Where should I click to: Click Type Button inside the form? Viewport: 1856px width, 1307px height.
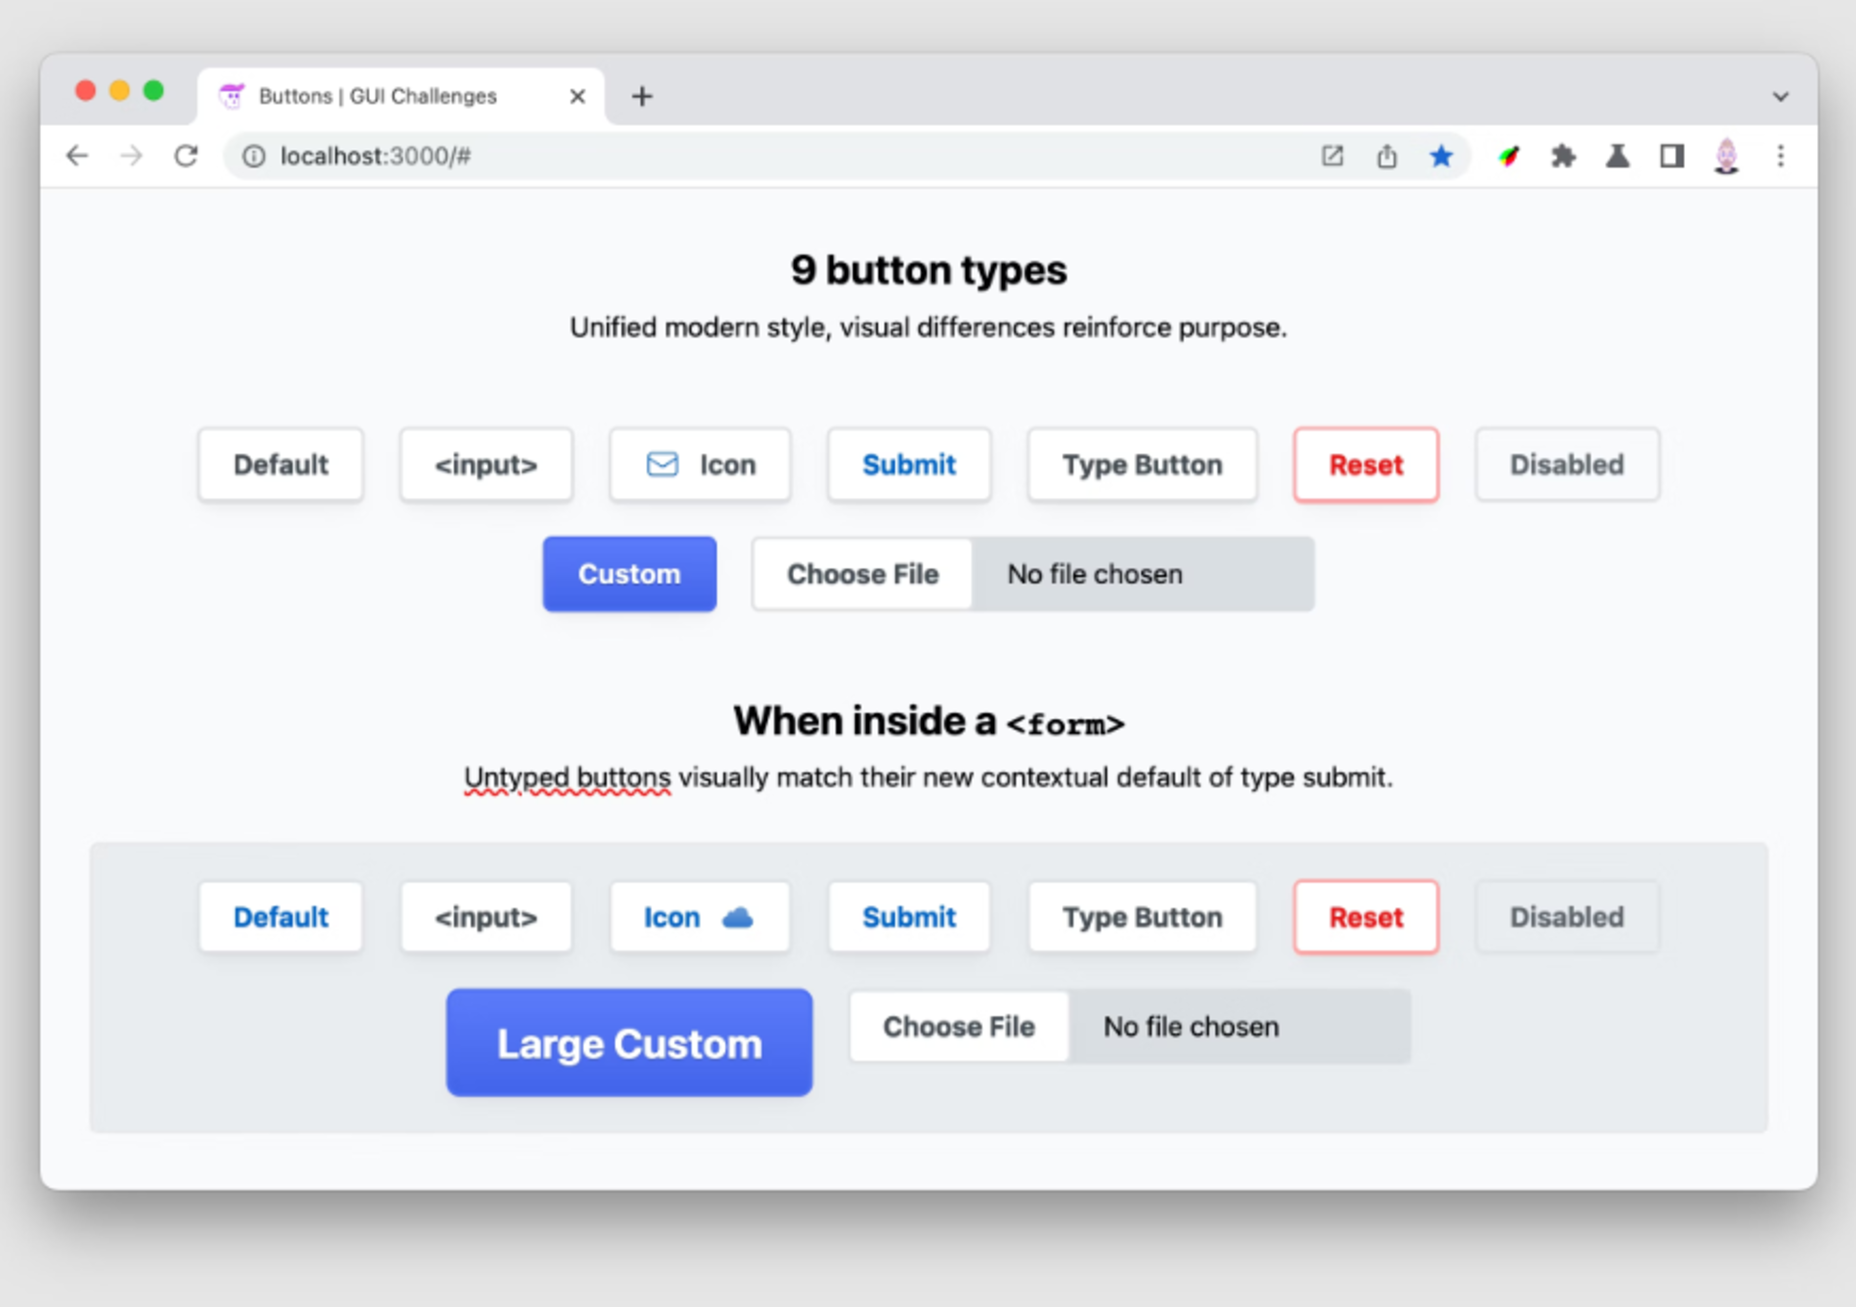pyautogui.click(x=1142, y=917)
